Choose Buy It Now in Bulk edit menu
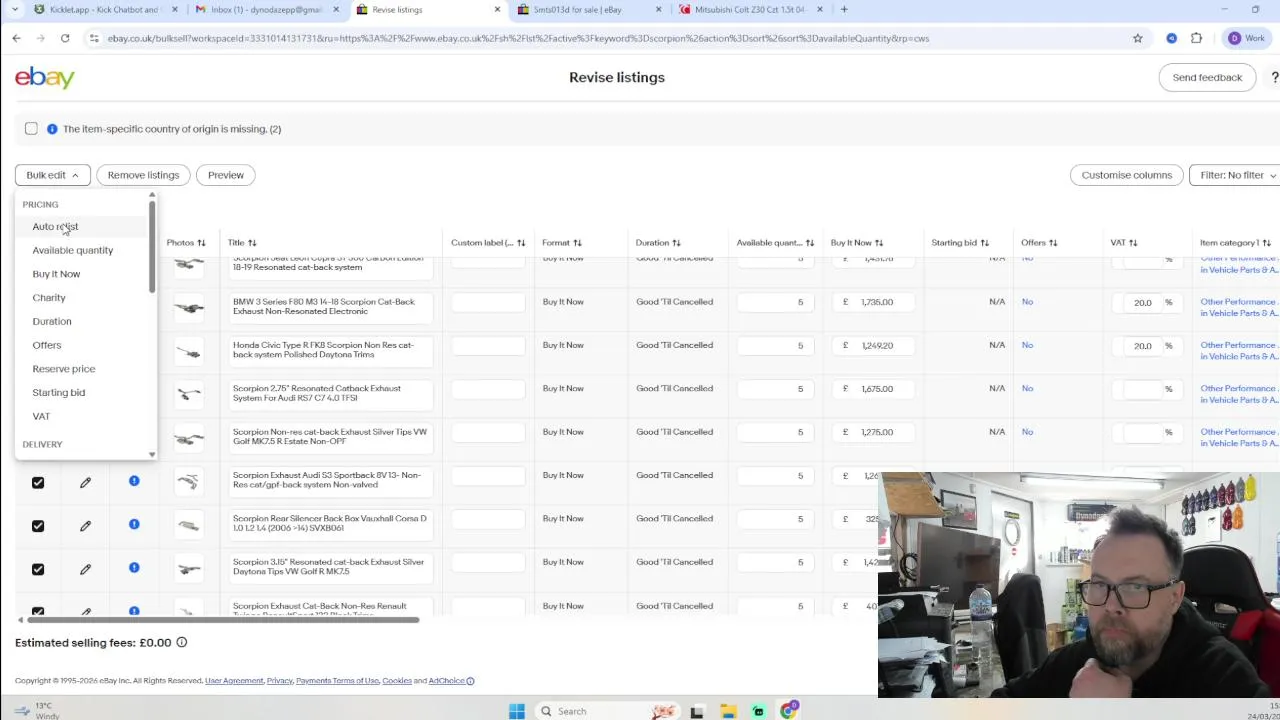The width and height of the screenshot is (1280, 720). pos(56,274)
